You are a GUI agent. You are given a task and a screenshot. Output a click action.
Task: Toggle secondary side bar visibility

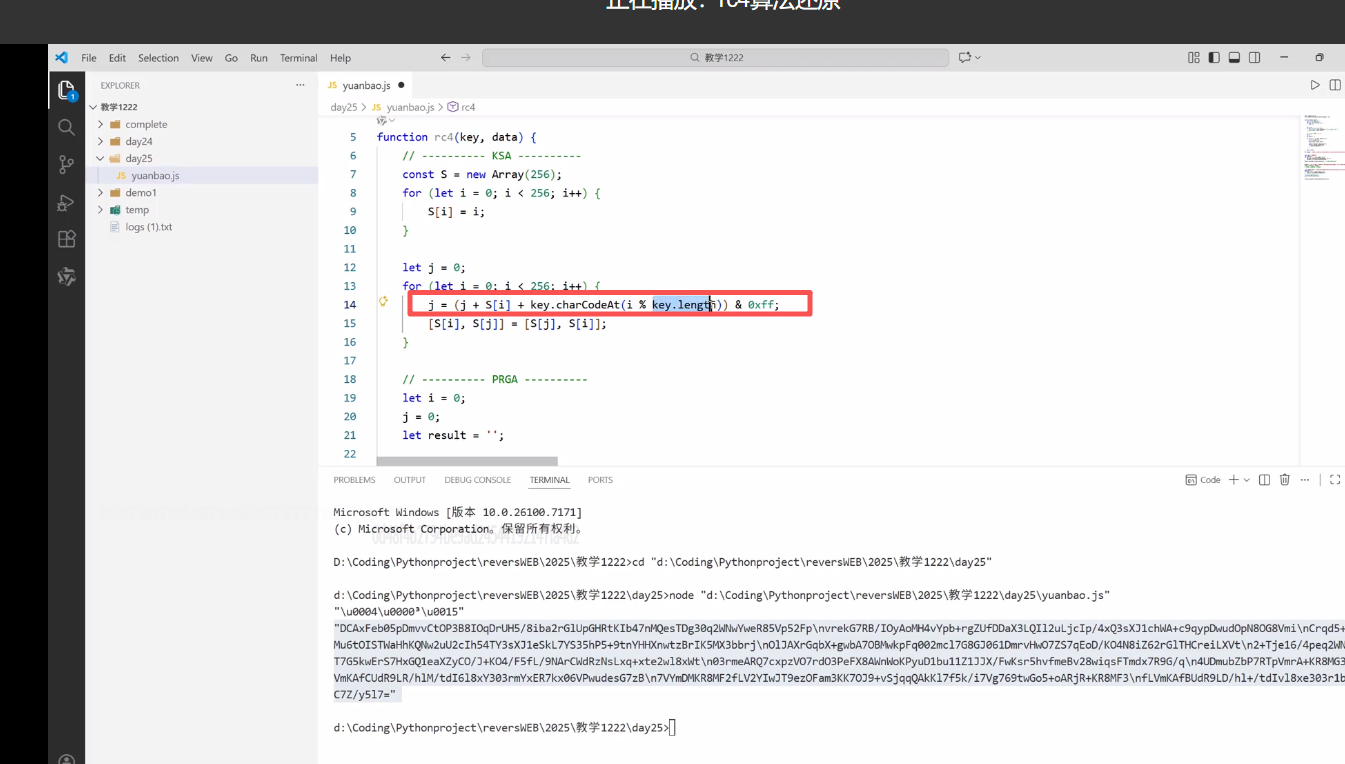click(x=1255, y=58)
